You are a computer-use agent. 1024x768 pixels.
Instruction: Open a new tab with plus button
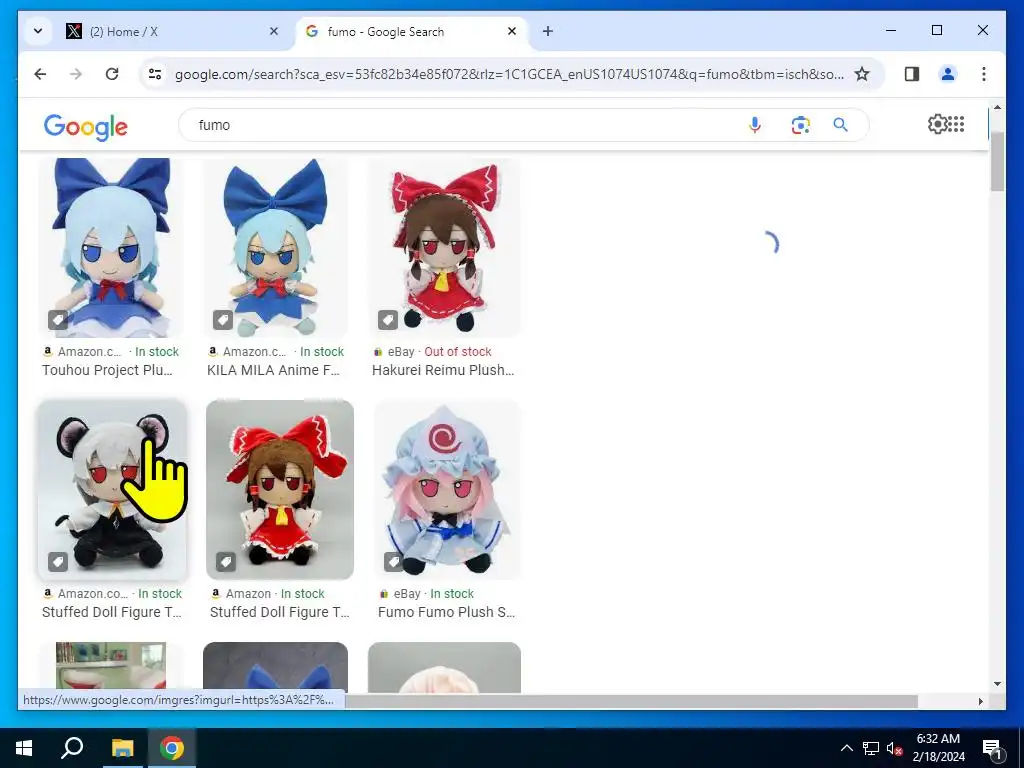point(547,31)
